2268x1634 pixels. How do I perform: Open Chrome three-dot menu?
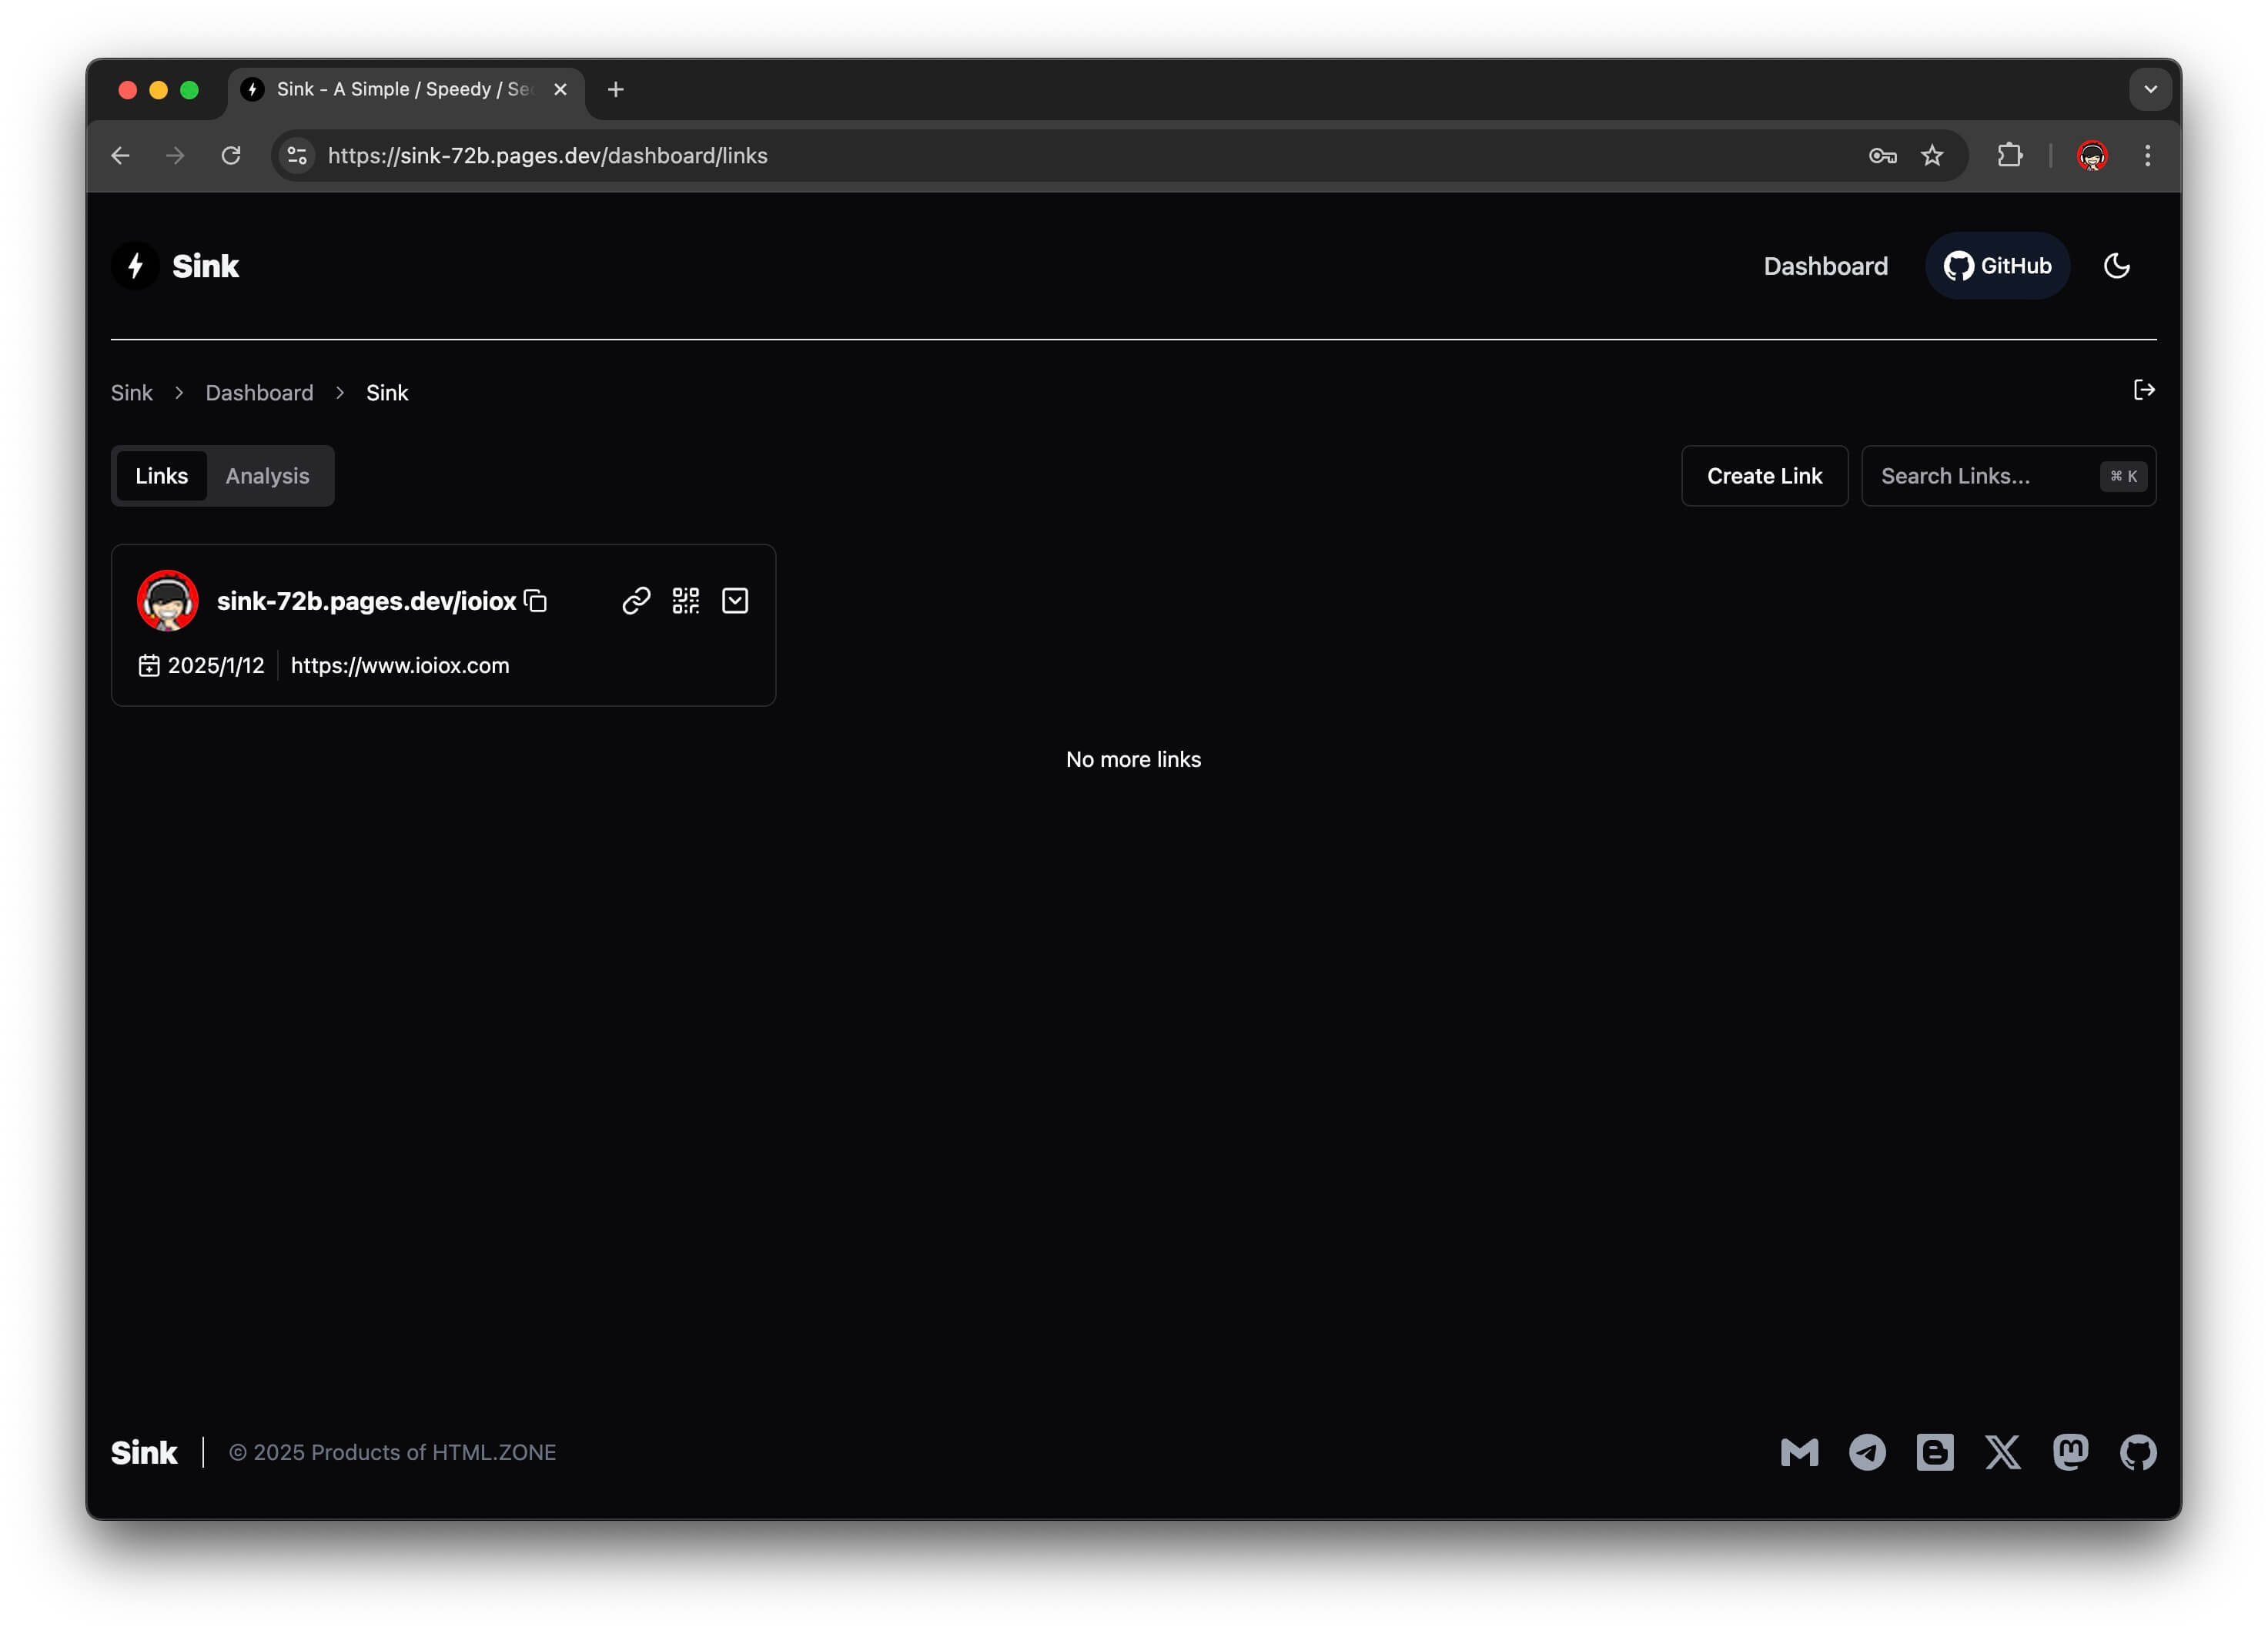(x=2147, y=156)
